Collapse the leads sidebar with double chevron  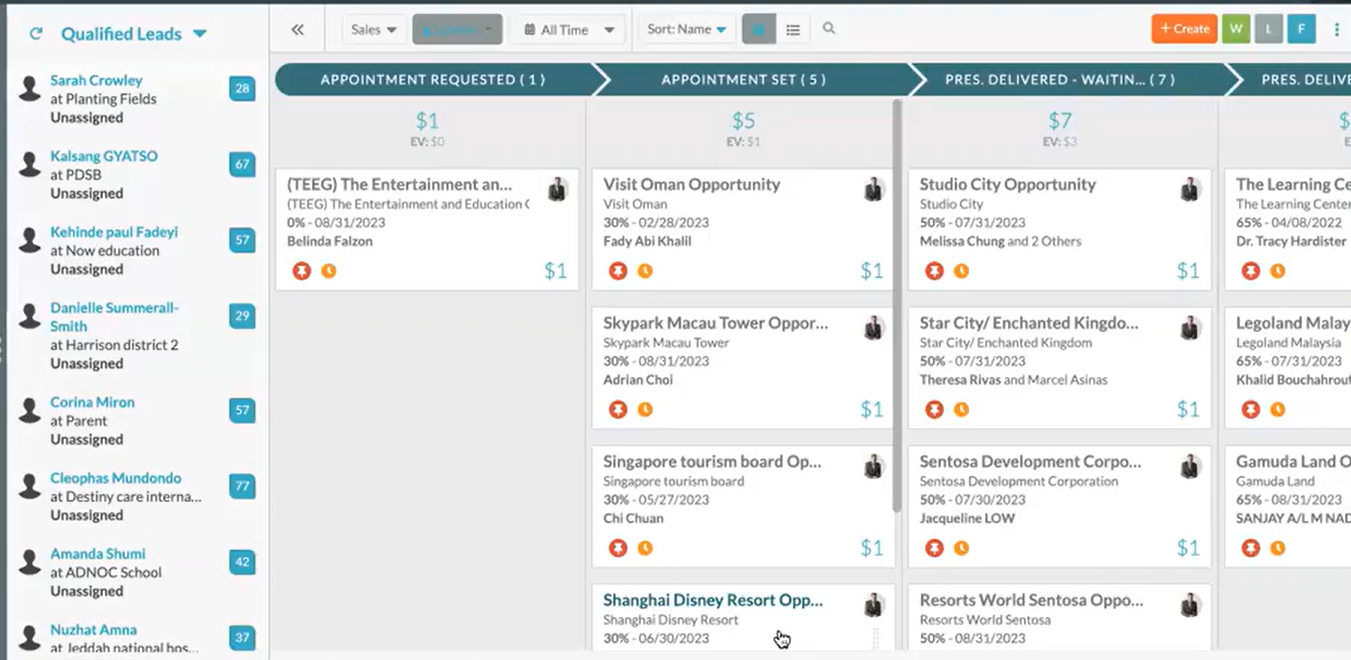(x=297, y=30)
